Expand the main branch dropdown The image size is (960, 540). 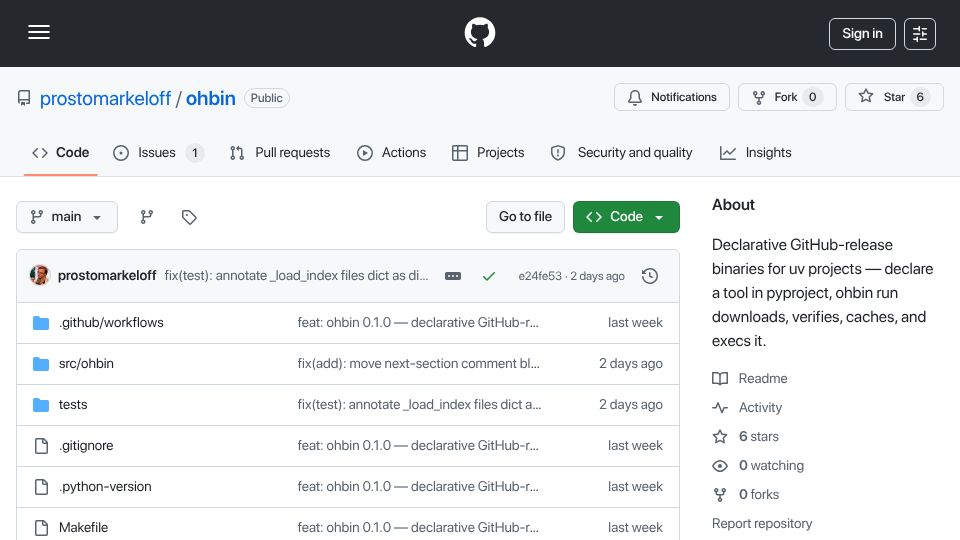[x=67, y=217]
